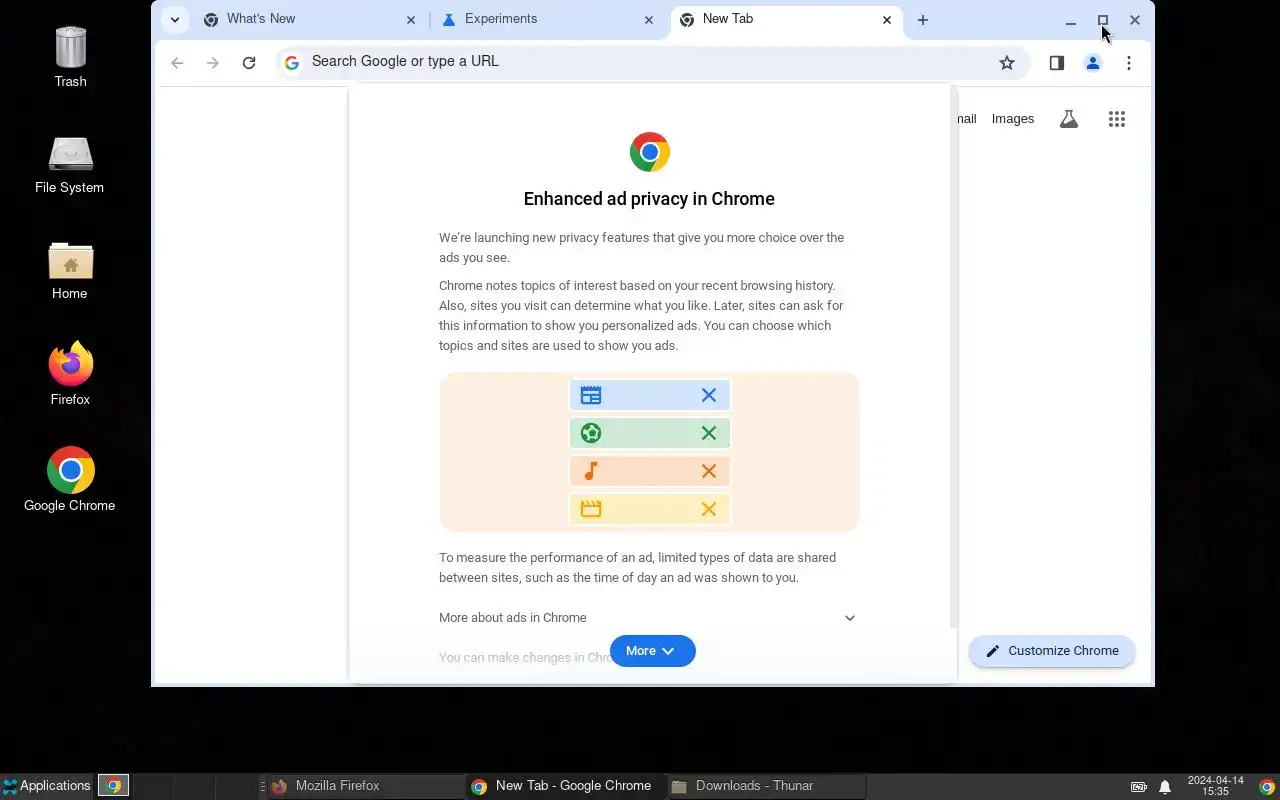This screenshot has height=800, width=1280.
Task: Expand More about ads in Chrome
Action: [648, 618]
